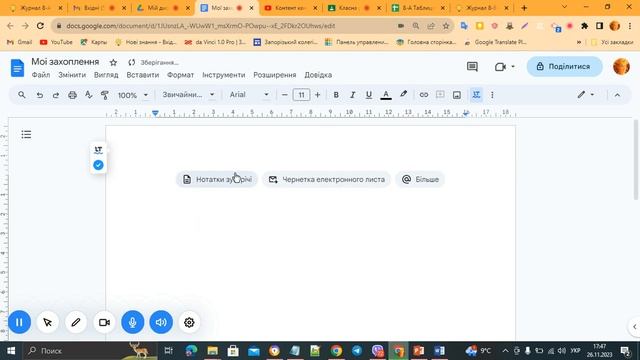Image resolution: width=640 pixels, height=360 pixels.
Task: Open the Google account avatar in Docs
Action: pos(621,67)
